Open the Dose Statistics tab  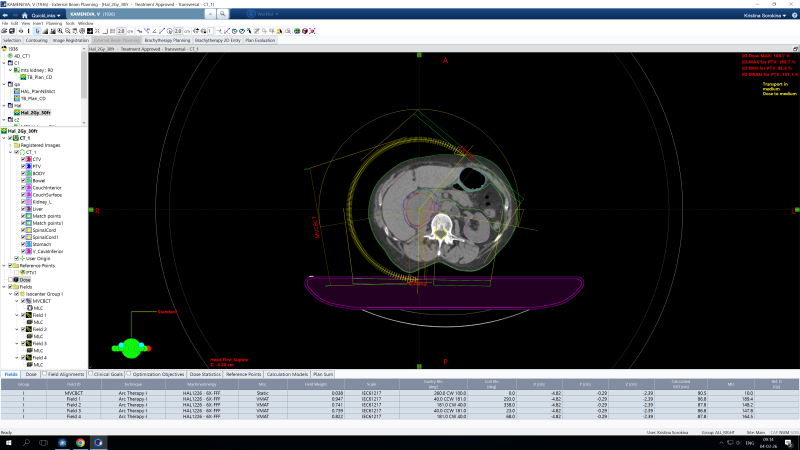203,373
